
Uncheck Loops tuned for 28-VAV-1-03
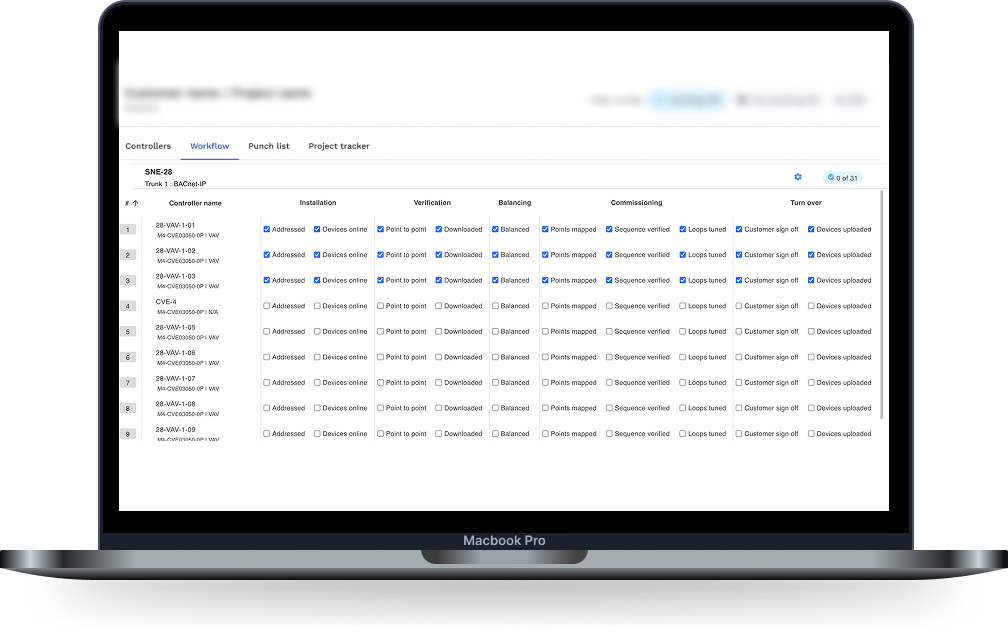(x=683, y=280)
